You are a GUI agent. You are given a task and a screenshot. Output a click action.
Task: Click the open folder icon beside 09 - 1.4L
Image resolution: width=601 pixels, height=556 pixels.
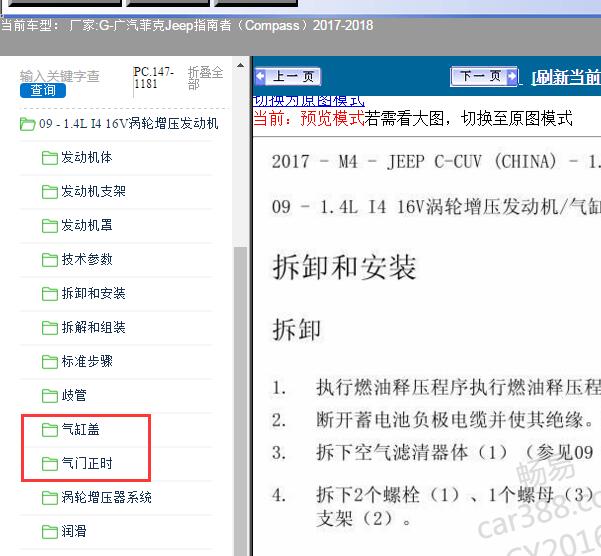click(27, 124)
